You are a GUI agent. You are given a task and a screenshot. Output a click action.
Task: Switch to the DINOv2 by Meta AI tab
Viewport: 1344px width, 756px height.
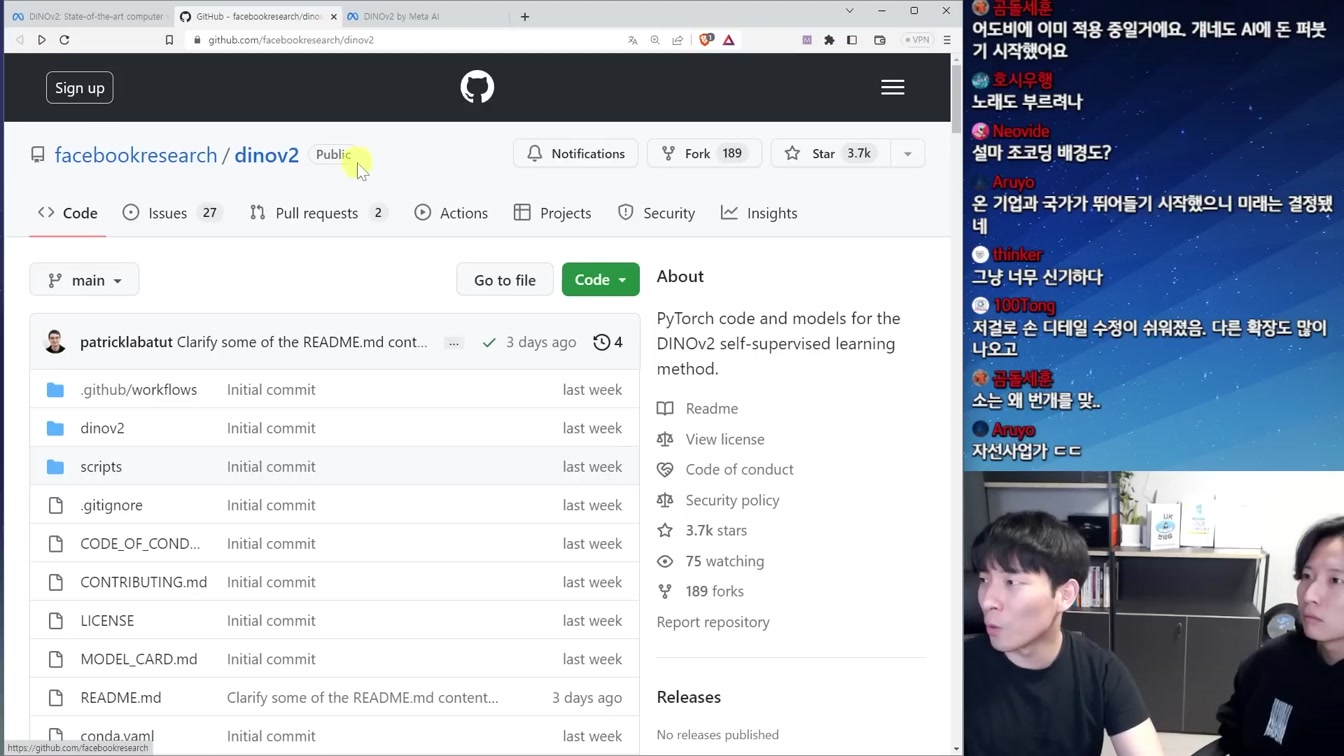[x=420, y=16]
